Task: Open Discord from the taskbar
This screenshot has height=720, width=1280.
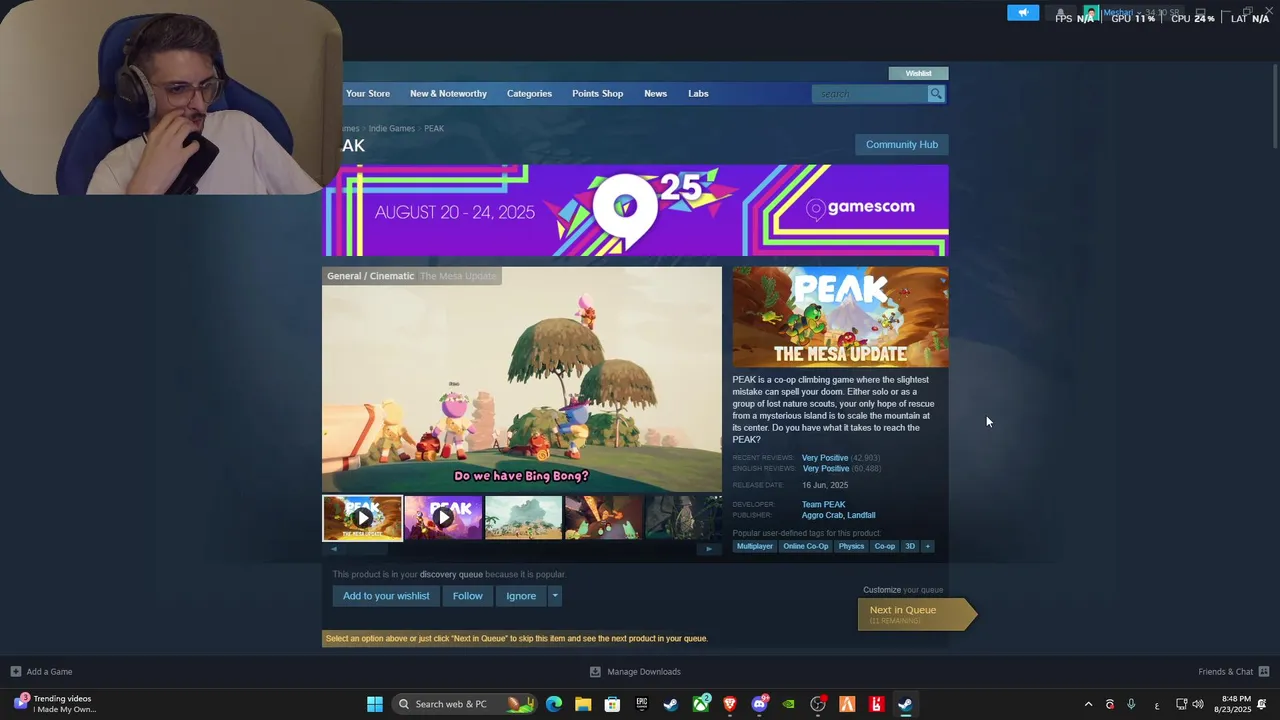Action: (759, 704)
